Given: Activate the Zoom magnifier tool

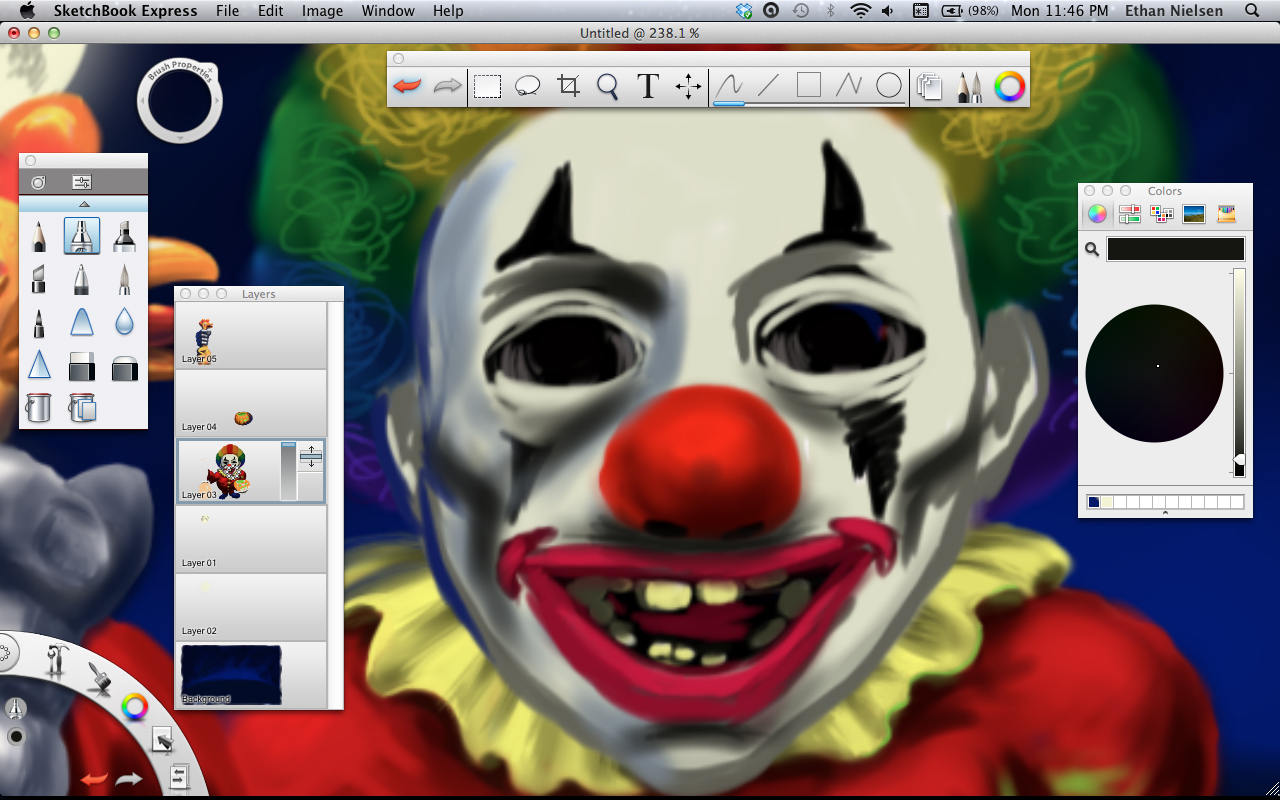Looking at the screenshot, I should click(607, 87).
